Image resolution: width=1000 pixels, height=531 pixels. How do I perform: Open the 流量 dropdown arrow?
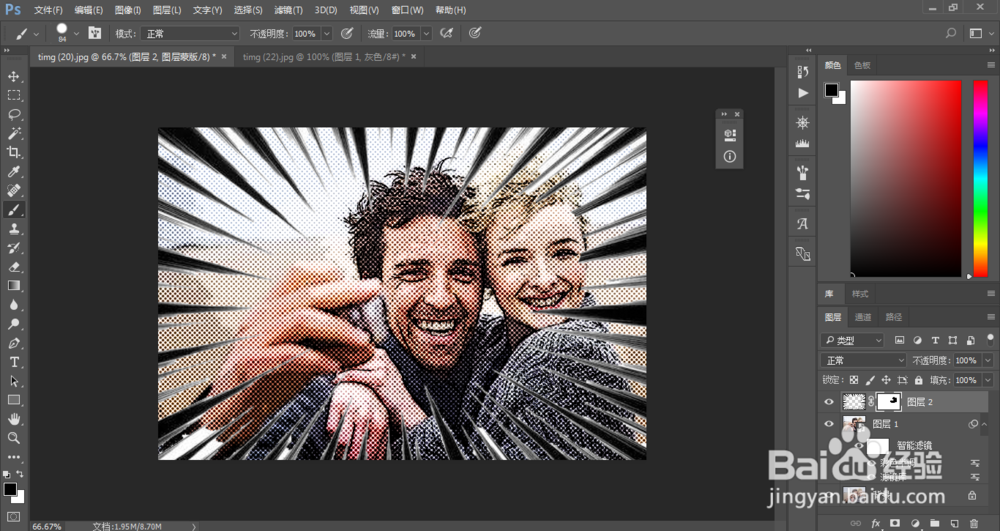click(426, 34)
